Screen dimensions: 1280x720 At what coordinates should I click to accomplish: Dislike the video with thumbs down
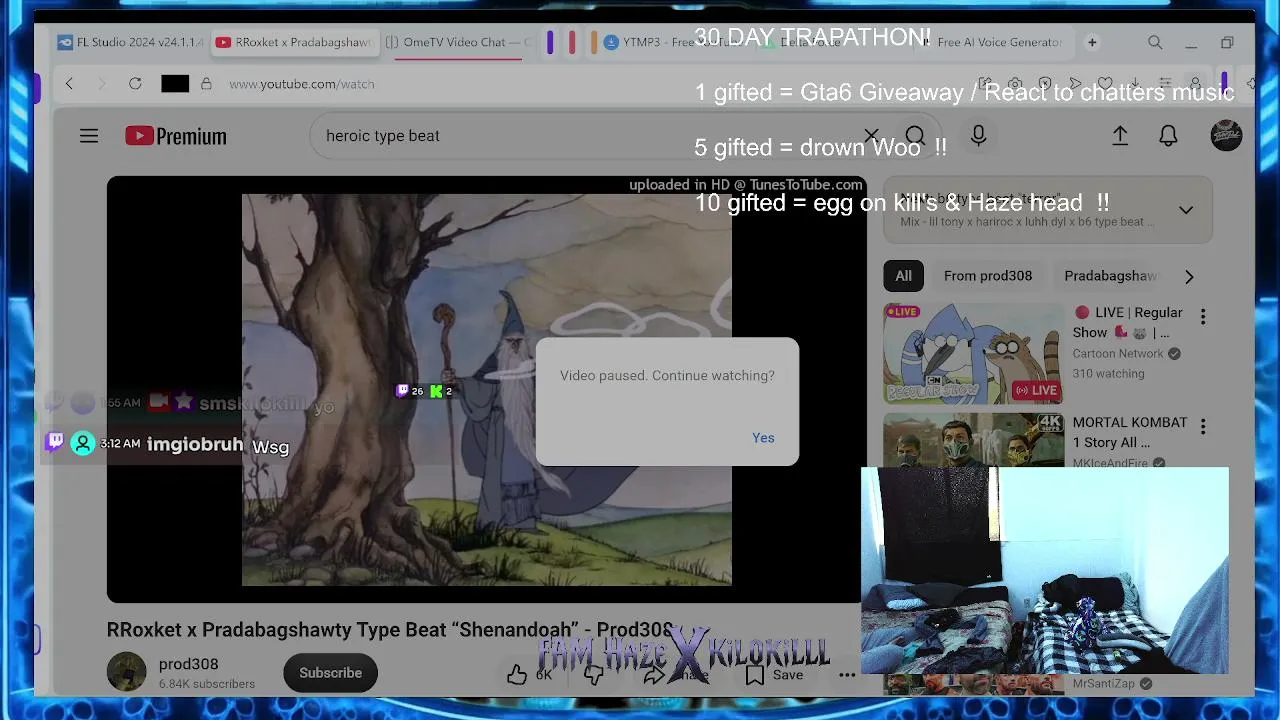pos(593,675)
